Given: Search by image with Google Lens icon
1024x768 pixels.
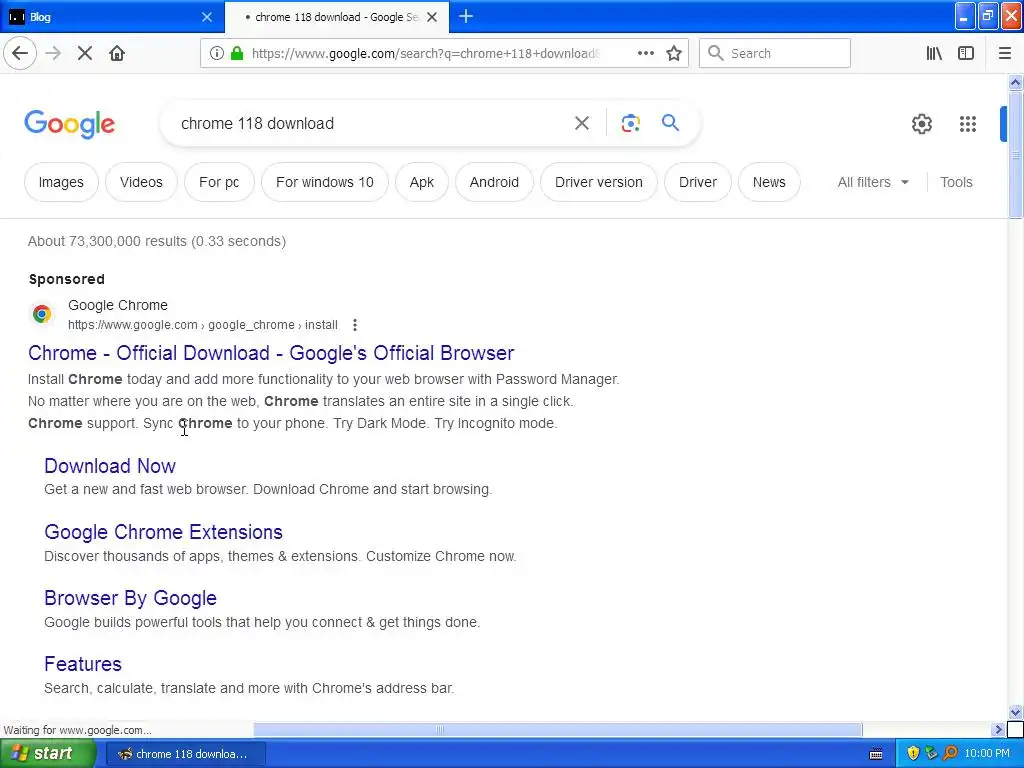Looking at the screenshot, I should click(x=630, y=123).
